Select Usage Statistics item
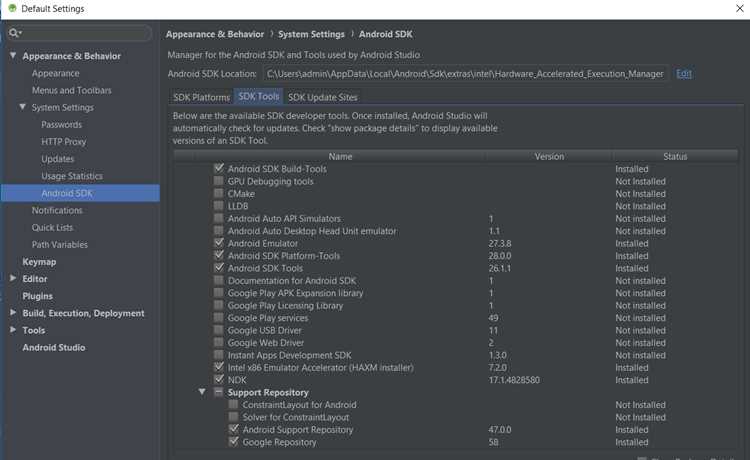Screen dimensions: 750x460 pyautogui.click(x=72, y=176)
